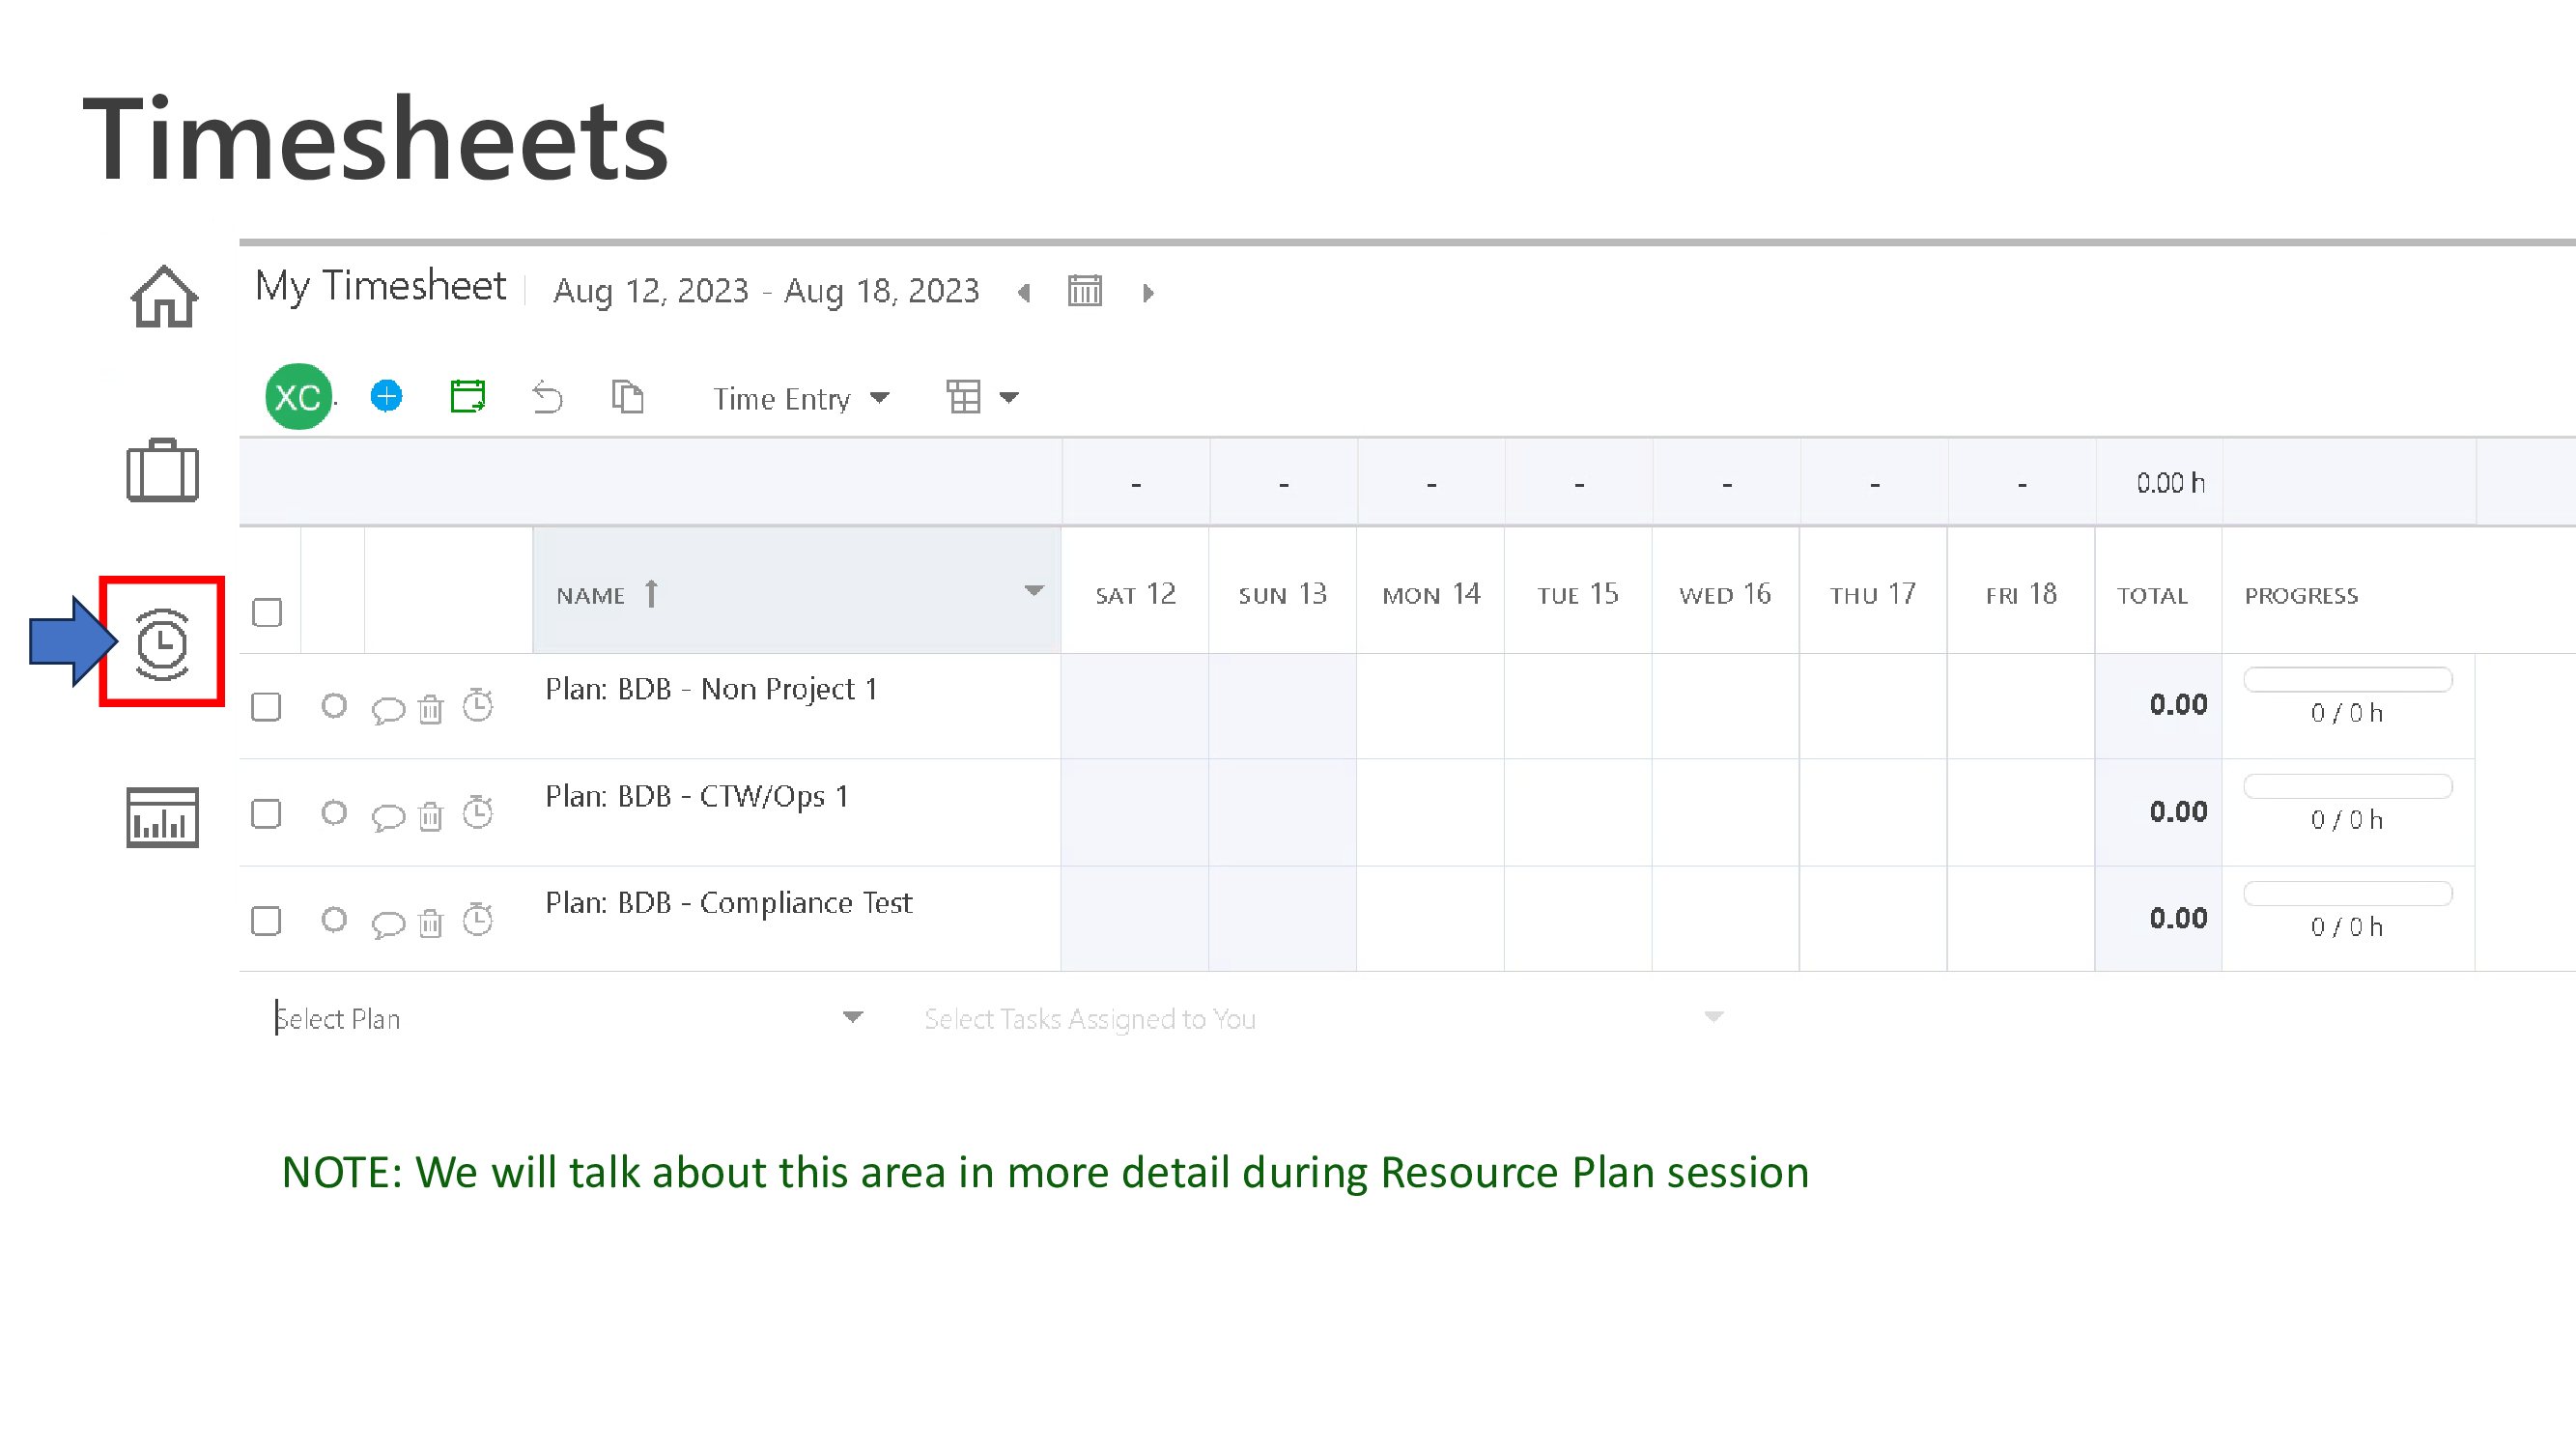Open the table layout view dropdown
This screenshot has height=1449, width=2576.
coord(982,397)
